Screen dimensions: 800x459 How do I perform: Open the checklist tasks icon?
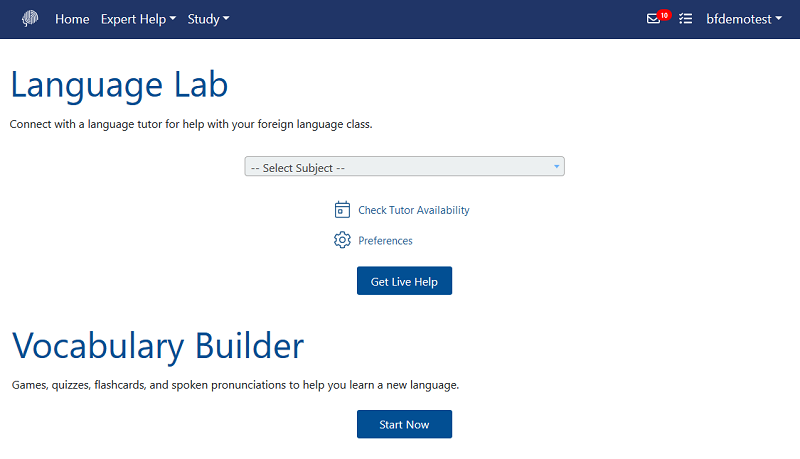pyautogui.click(x=685, y=19)
